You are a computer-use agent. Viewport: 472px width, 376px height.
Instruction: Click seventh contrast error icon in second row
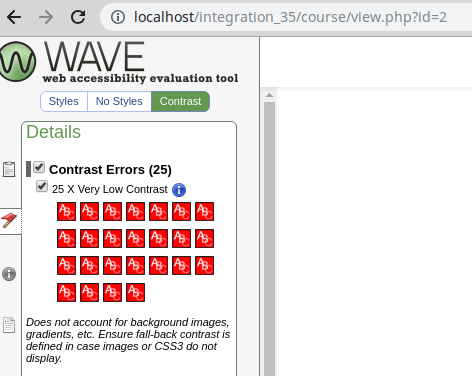click(204, 238)
